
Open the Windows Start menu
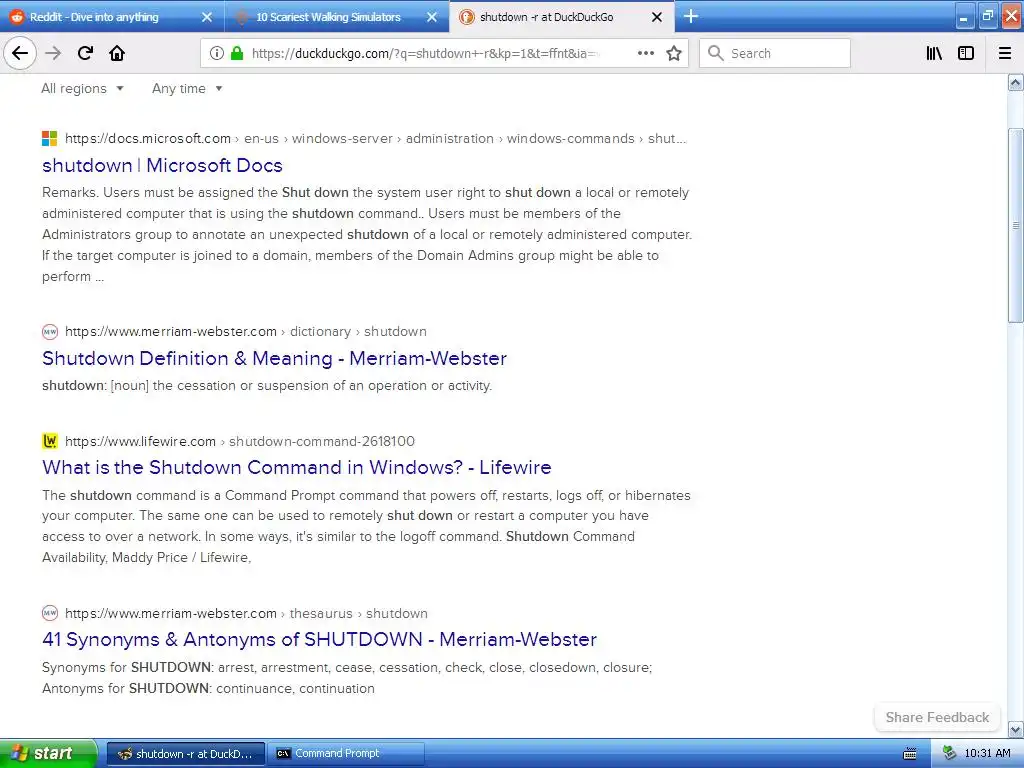coord(48,754)
